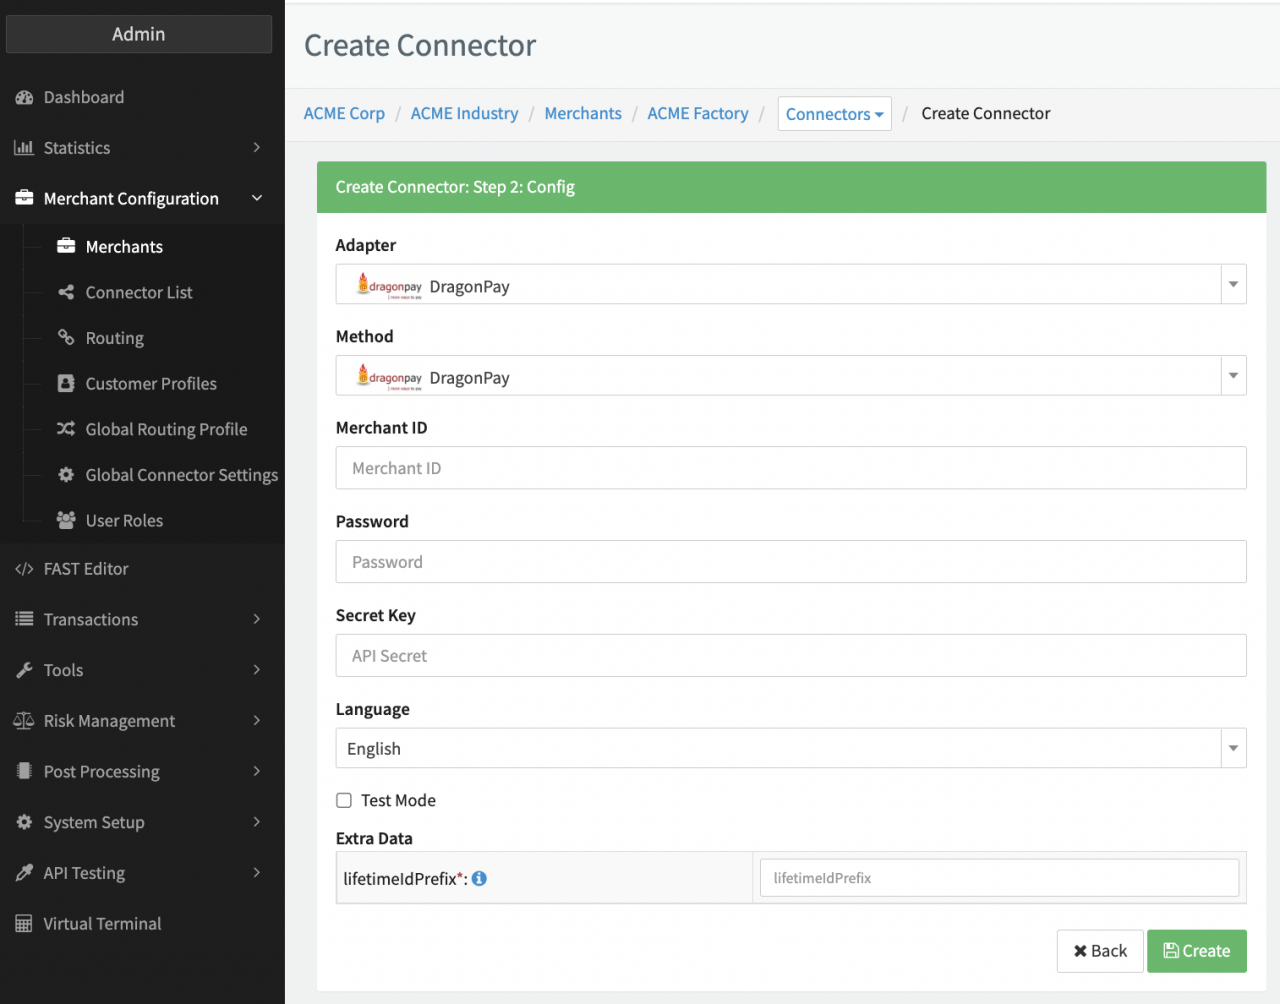Open the Connectors breadcrumb dropdown
1280x1004 pixels.
click(834, 114)
